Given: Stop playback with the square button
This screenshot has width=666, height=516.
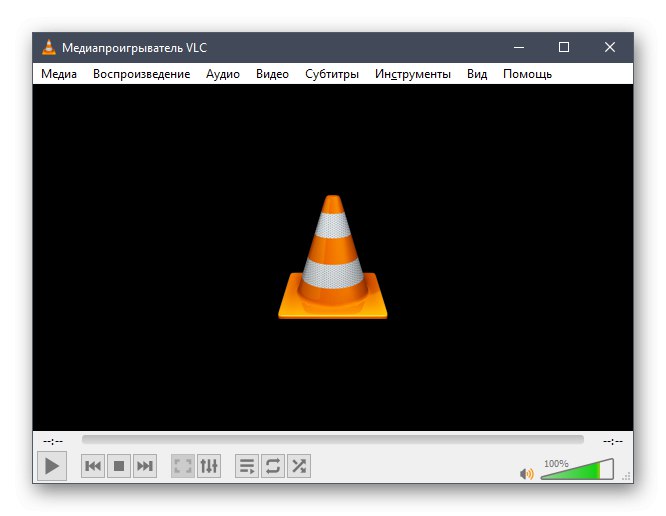Looking at the screenshot, I should point(119,466).
